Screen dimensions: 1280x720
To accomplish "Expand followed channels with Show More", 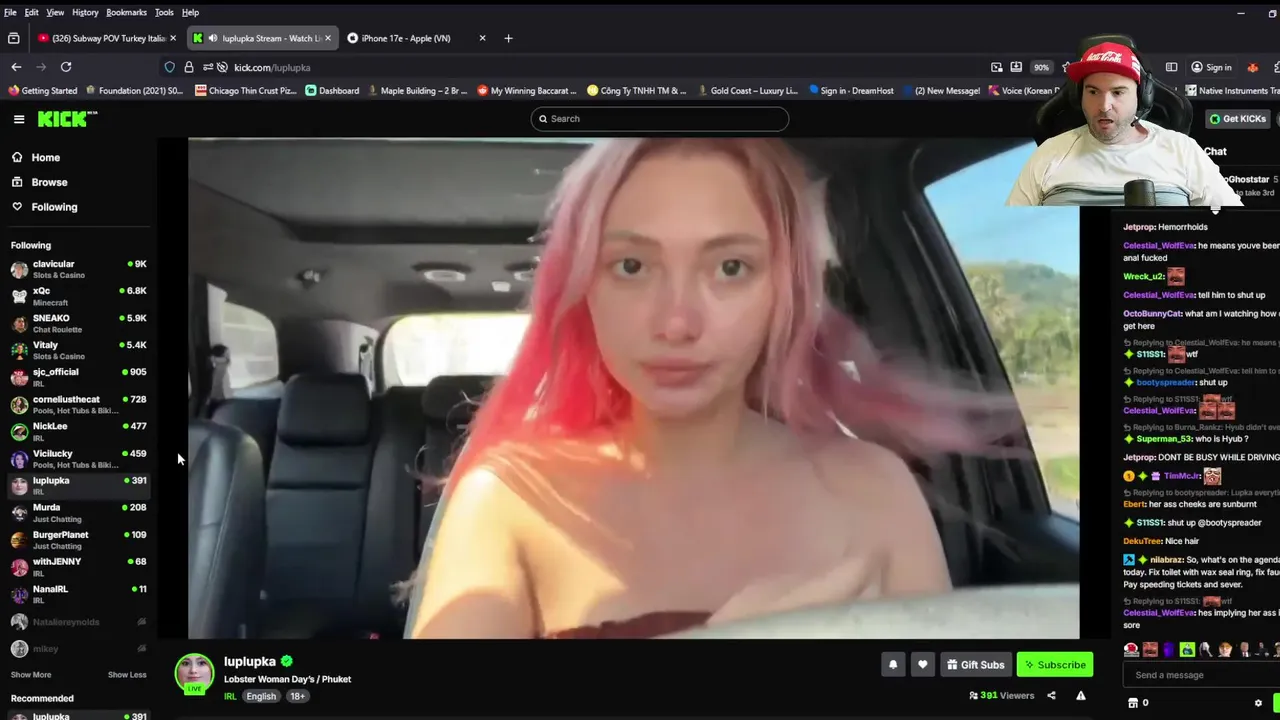I will click(31, 675).
